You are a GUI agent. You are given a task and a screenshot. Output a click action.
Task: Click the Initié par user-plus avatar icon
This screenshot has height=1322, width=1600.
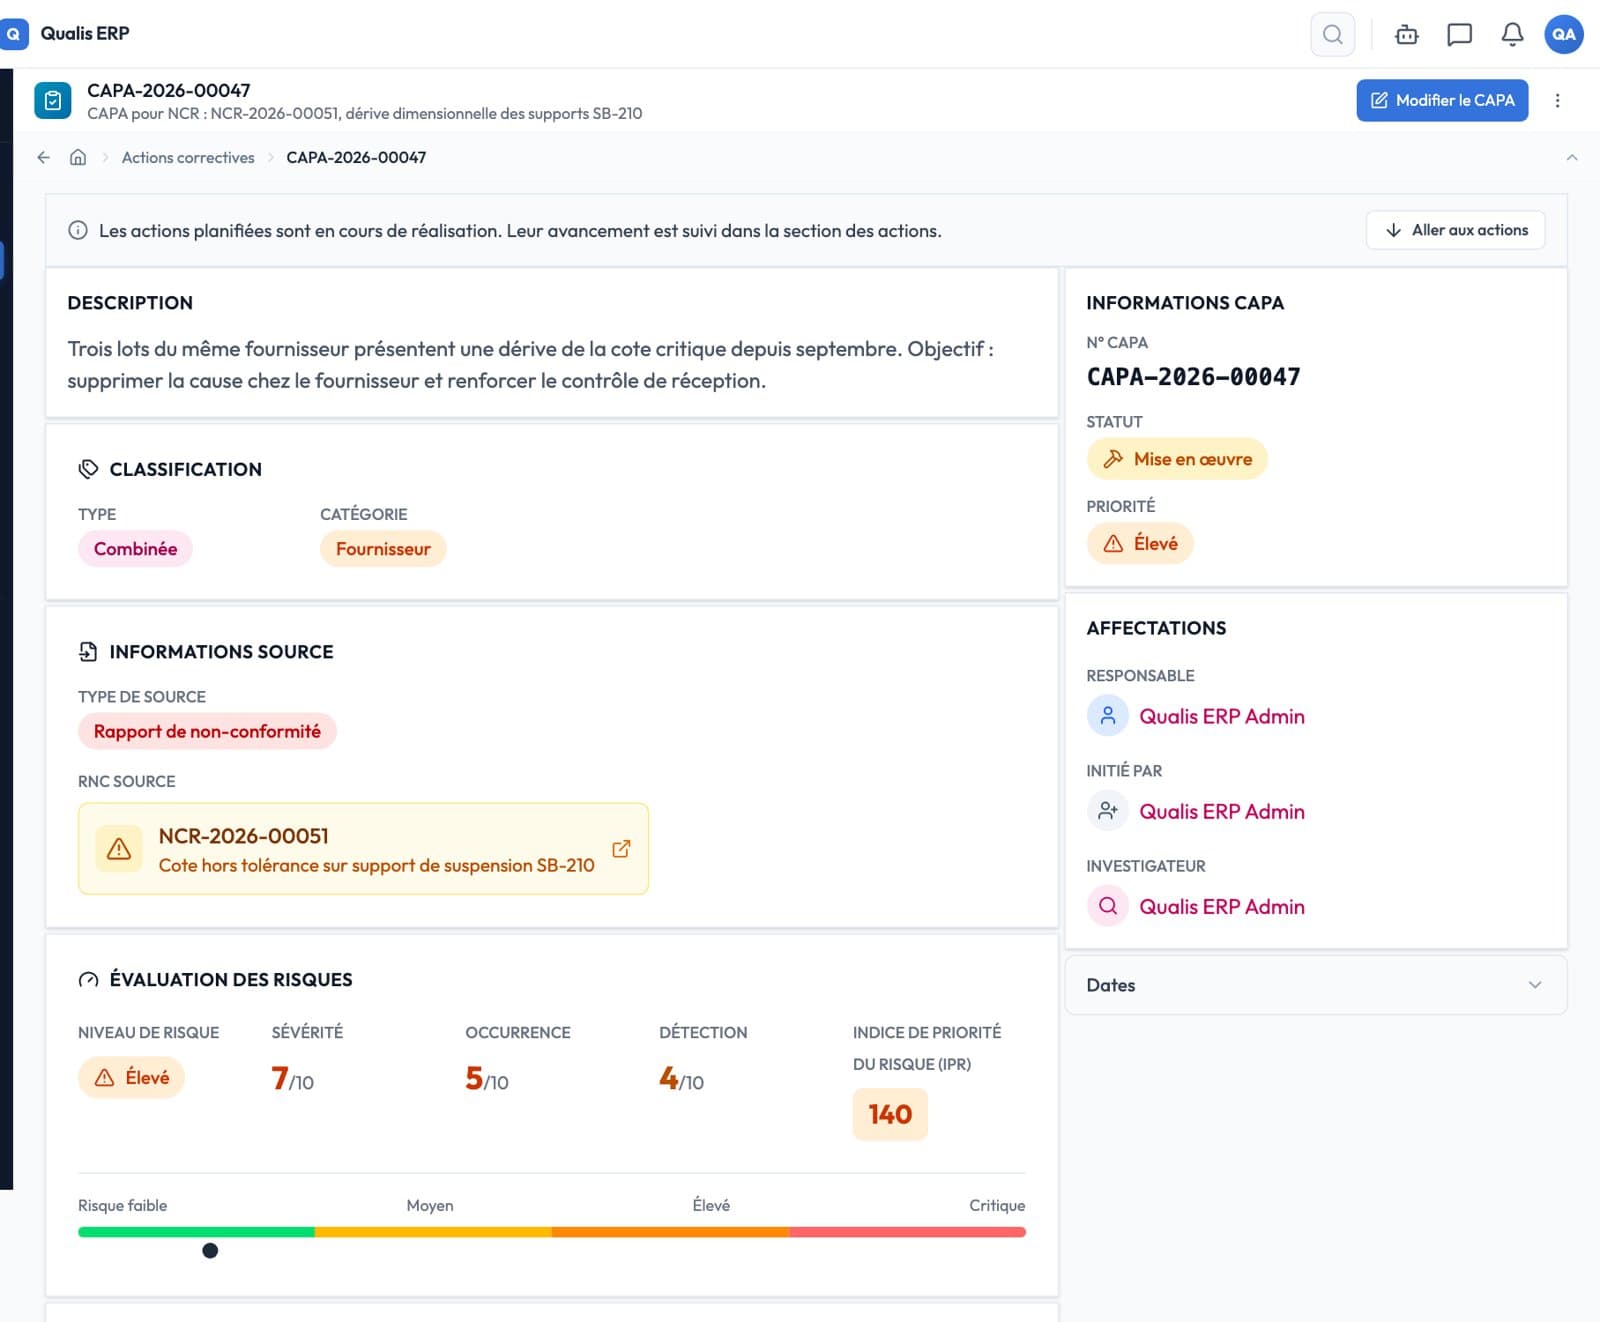[1107, 811]
